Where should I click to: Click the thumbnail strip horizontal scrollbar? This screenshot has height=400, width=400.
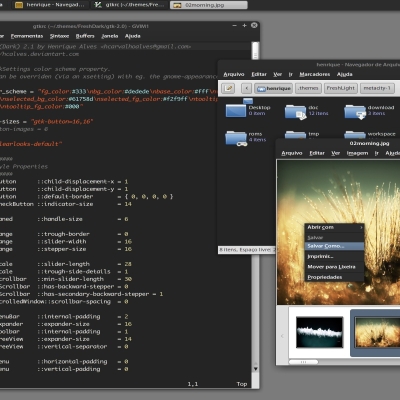(303, 362)
